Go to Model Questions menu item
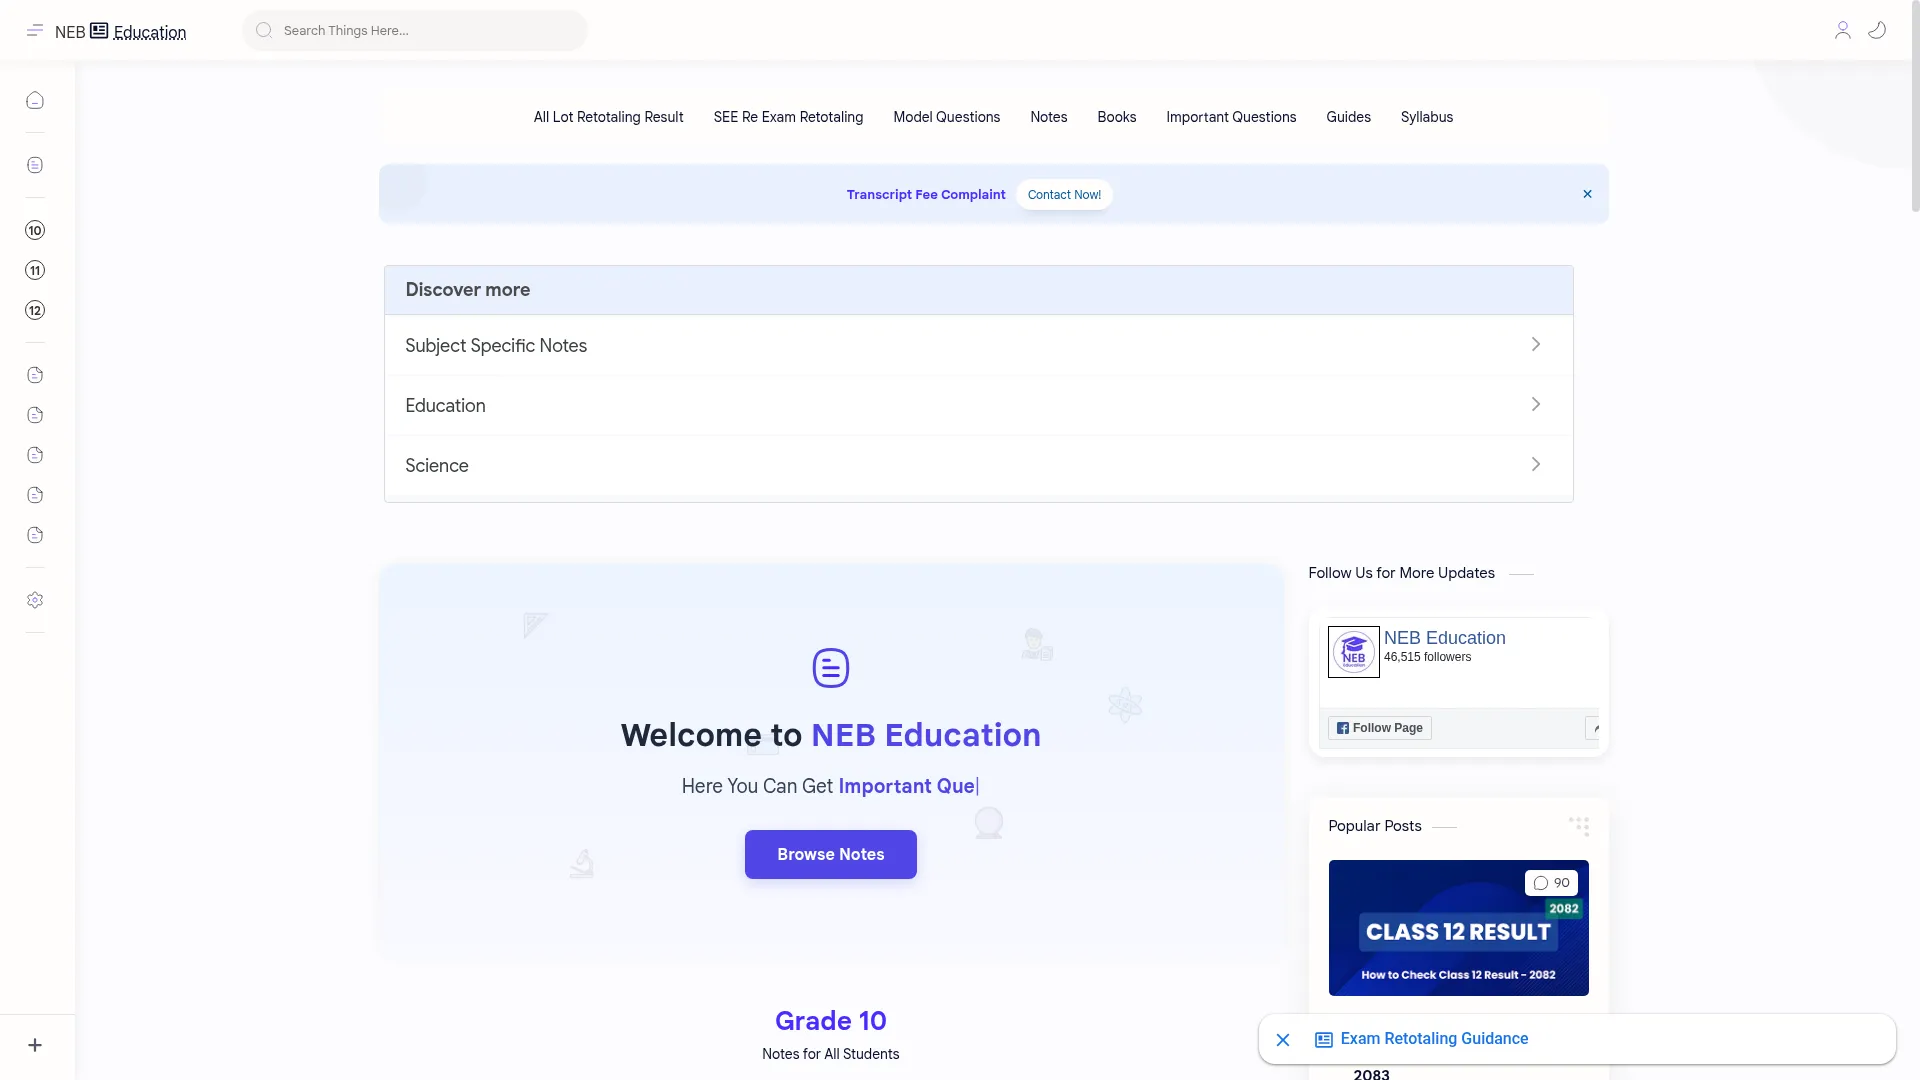 [x=946, y=117]
